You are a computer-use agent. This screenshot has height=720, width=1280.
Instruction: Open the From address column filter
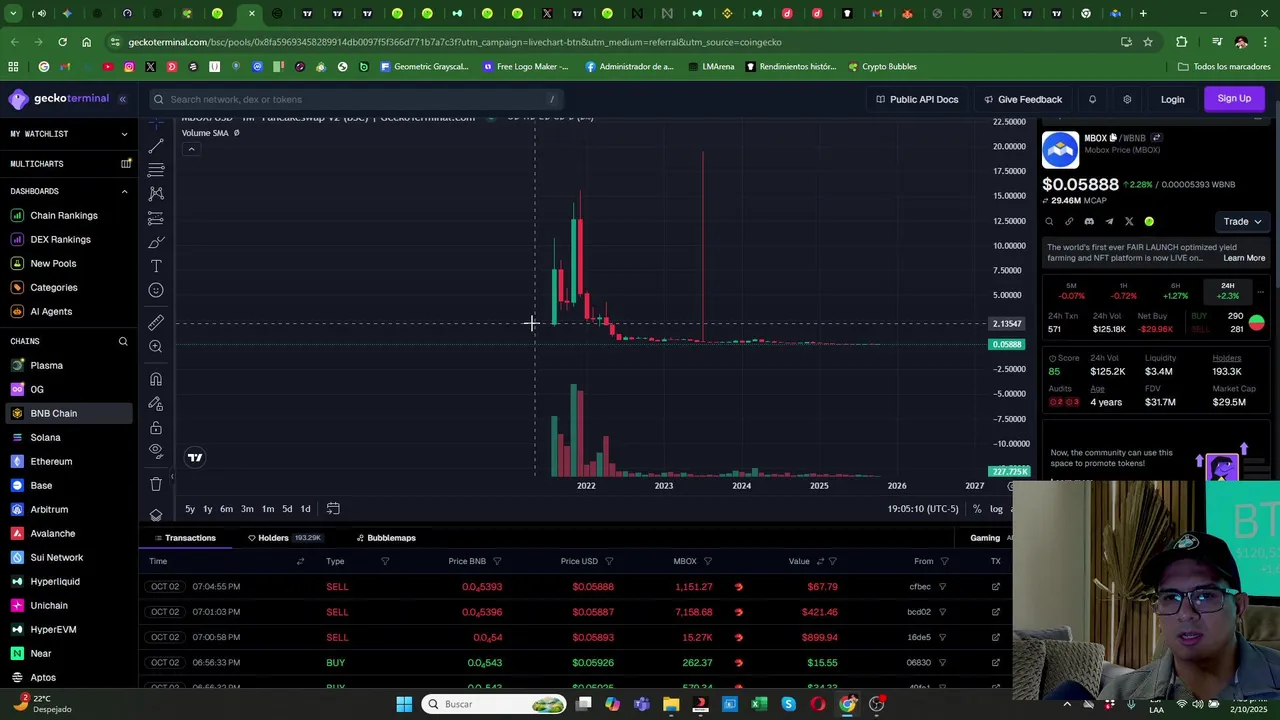[x=944, y=562]
